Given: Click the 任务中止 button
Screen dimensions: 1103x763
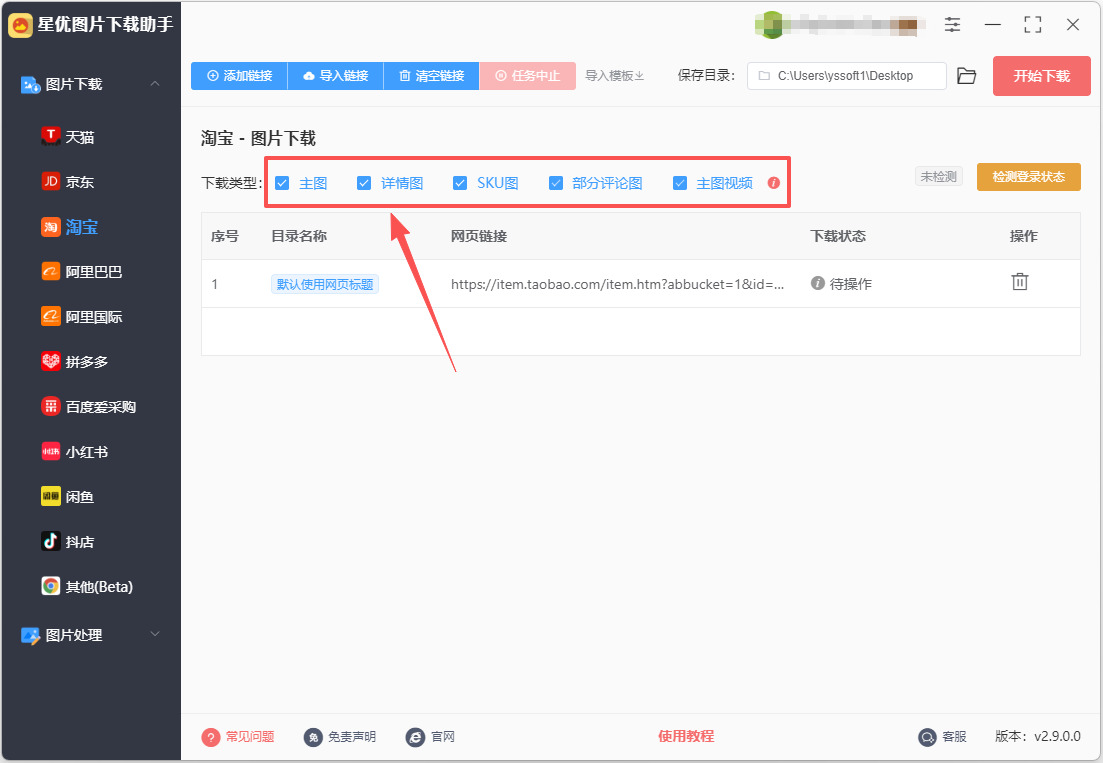Looking at the screenshot, I should [528, 76].
